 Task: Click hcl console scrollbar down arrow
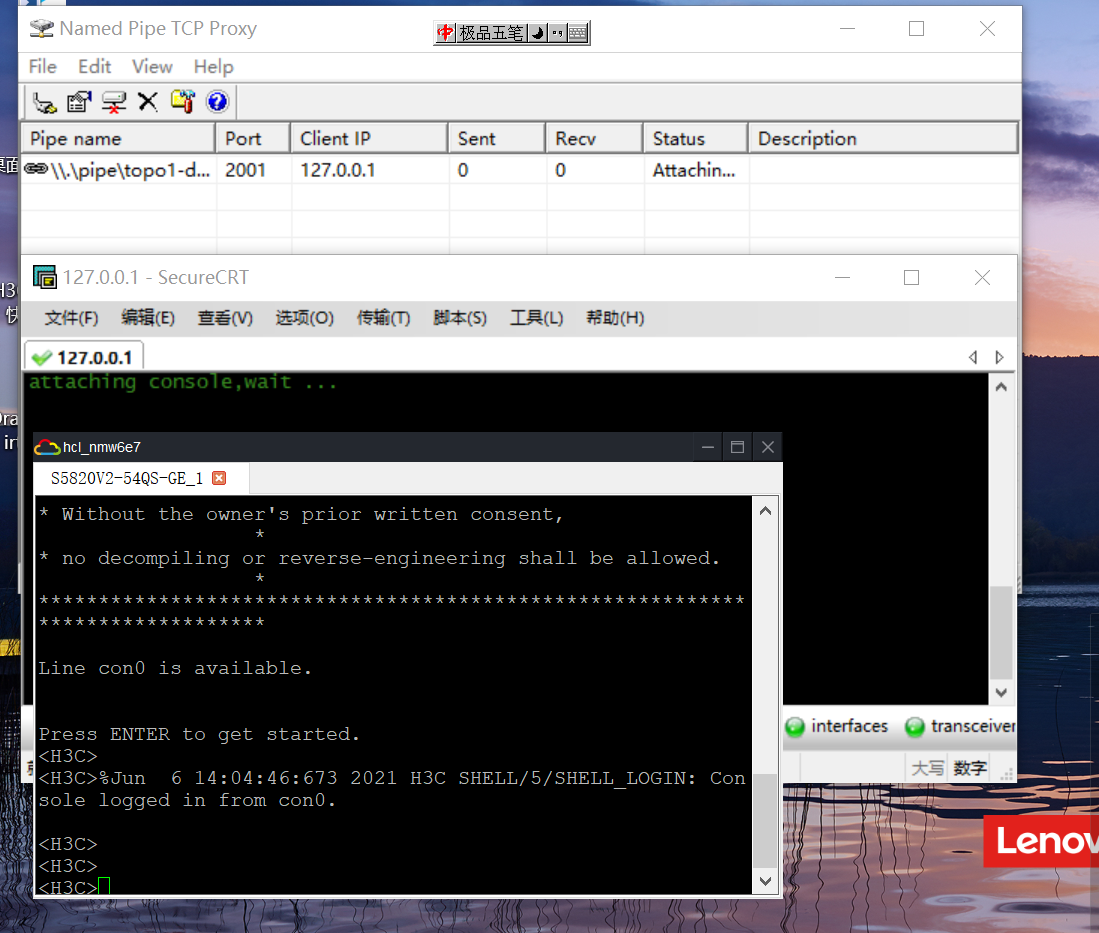click(765, 881)
